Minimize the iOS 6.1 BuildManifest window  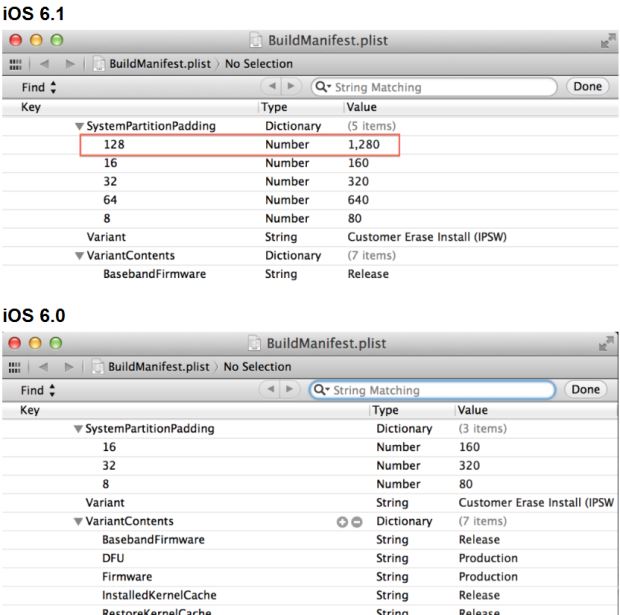tap(36, 40)
